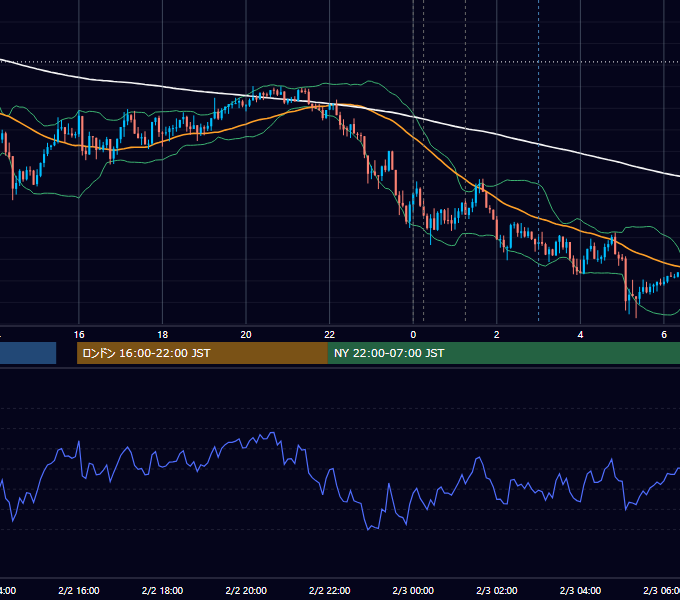Click the blue session bar before ロンドン
Image resolution: width=680 pixels, height=600 pixels.
coord(28,353)
